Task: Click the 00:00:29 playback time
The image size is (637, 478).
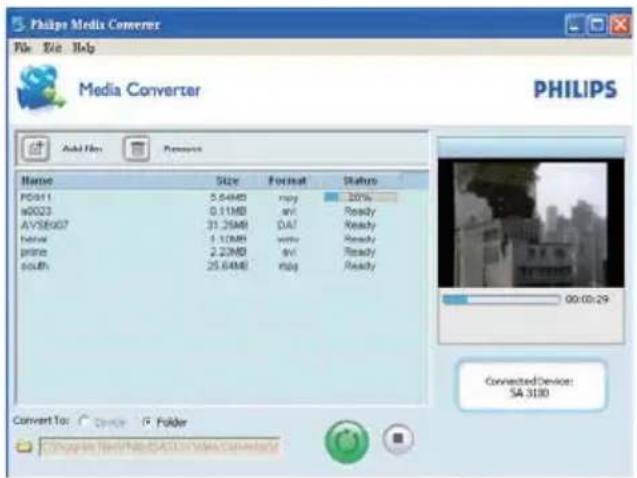Action: click(587, 299)
